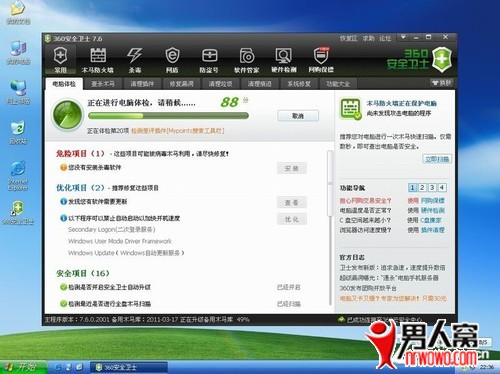This screenshot has width=500, height=374.
Task: Open the 我的文档 desktop icon
Action: (x=18, y=12)
